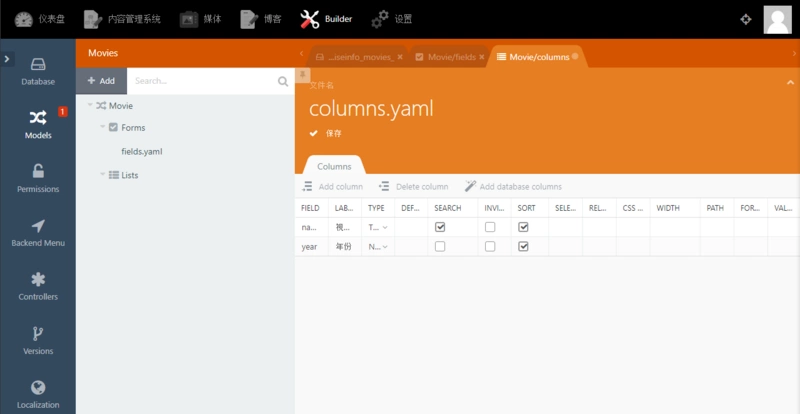800x414 pixels.
Task: Select the Movie model label
Action: click(x=121, y=106)
